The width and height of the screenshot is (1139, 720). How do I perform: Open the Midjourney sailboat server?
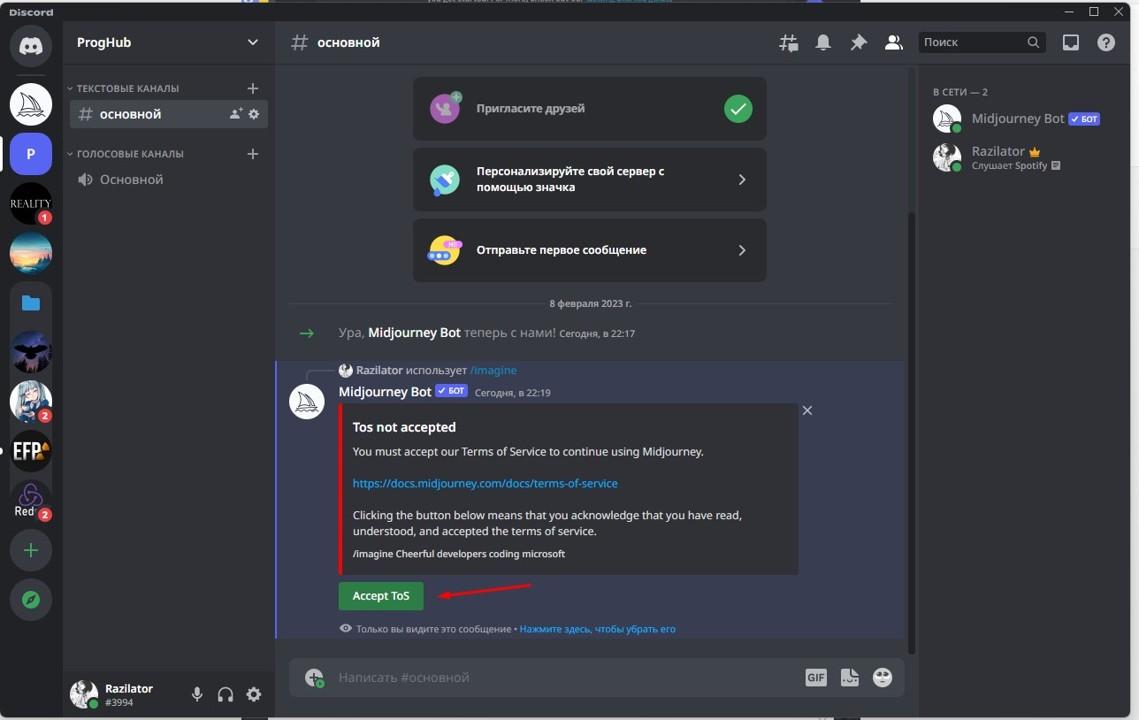click(31, 105)
